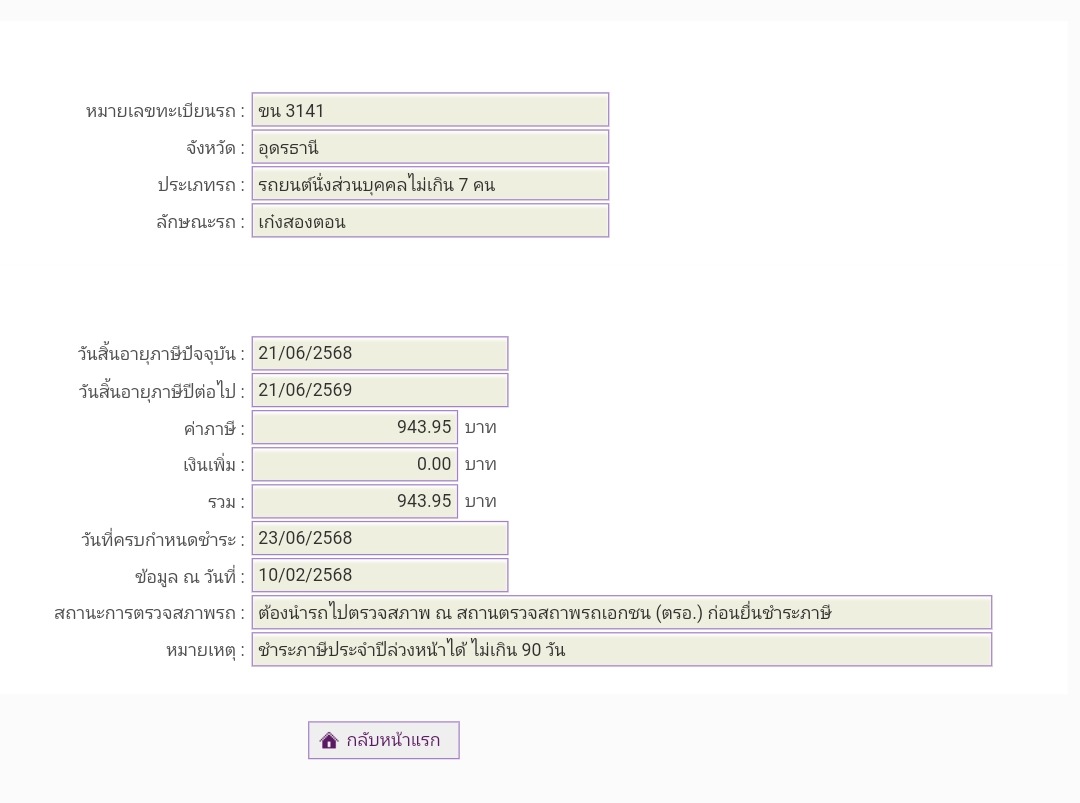
Task: Click the ข้อมูล ณ วันที่ field
Action: (379, 575)
